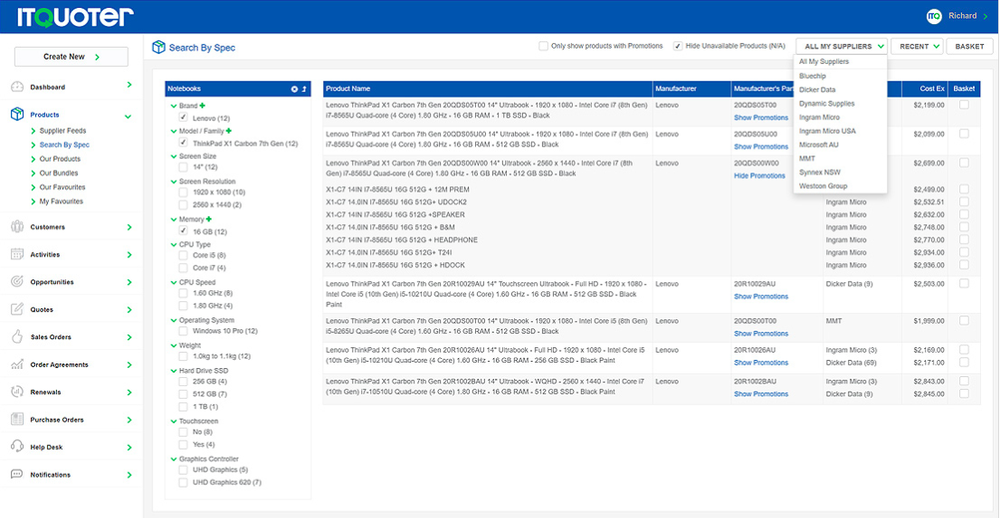Check the Core i7 (4) checkbox
1000x518 pixels.
183,268
